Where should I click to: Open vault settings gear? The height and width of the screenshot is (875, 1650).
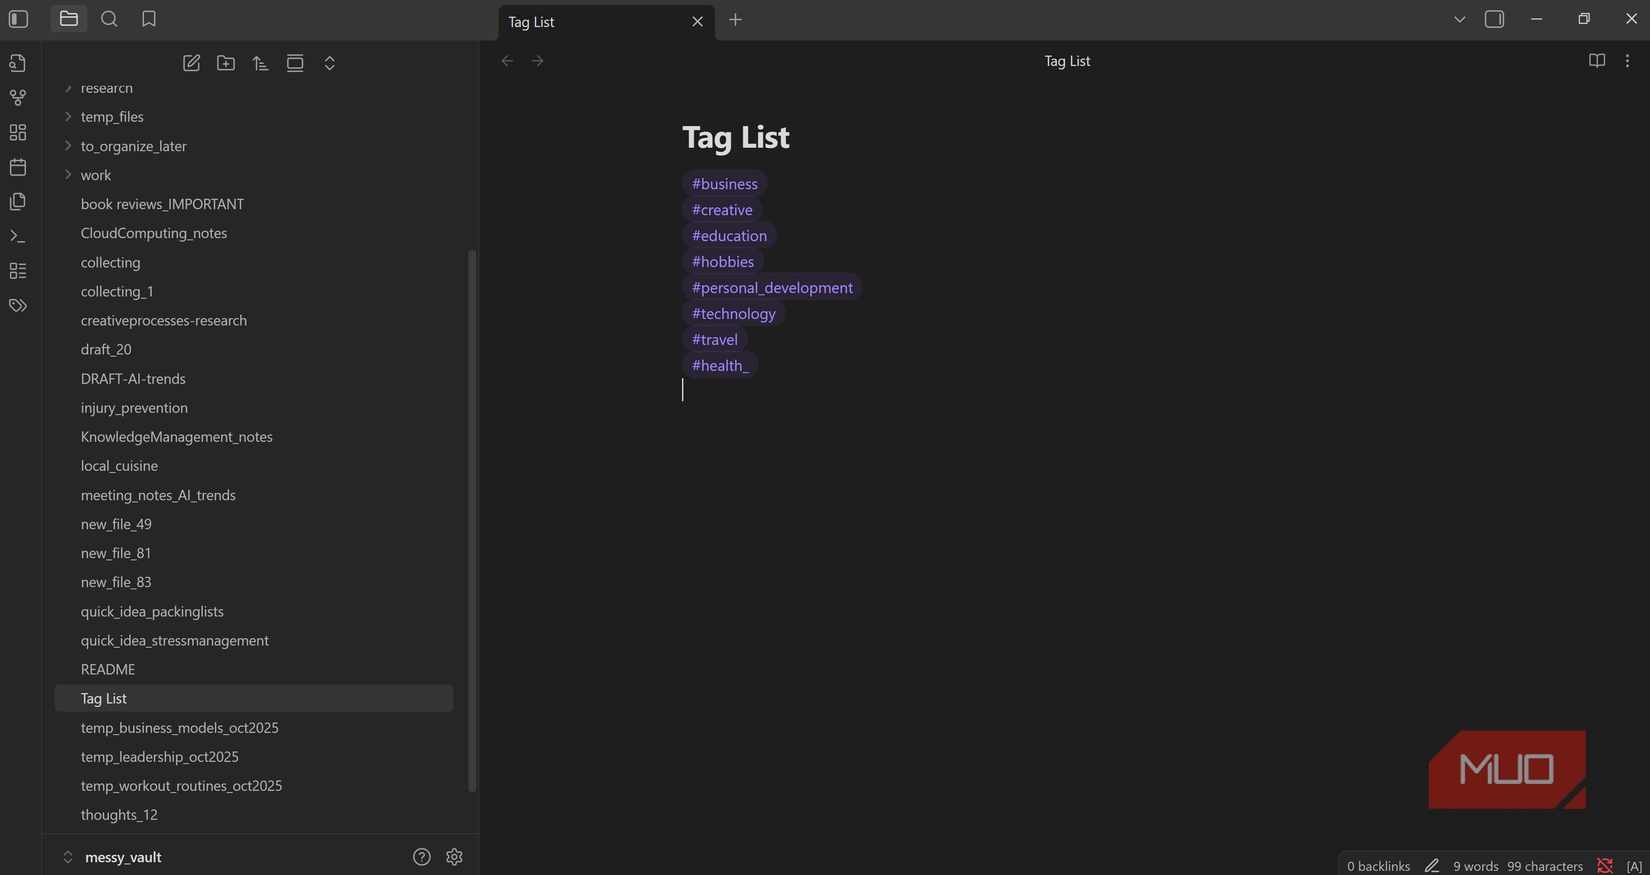click(x=454, y=857)
